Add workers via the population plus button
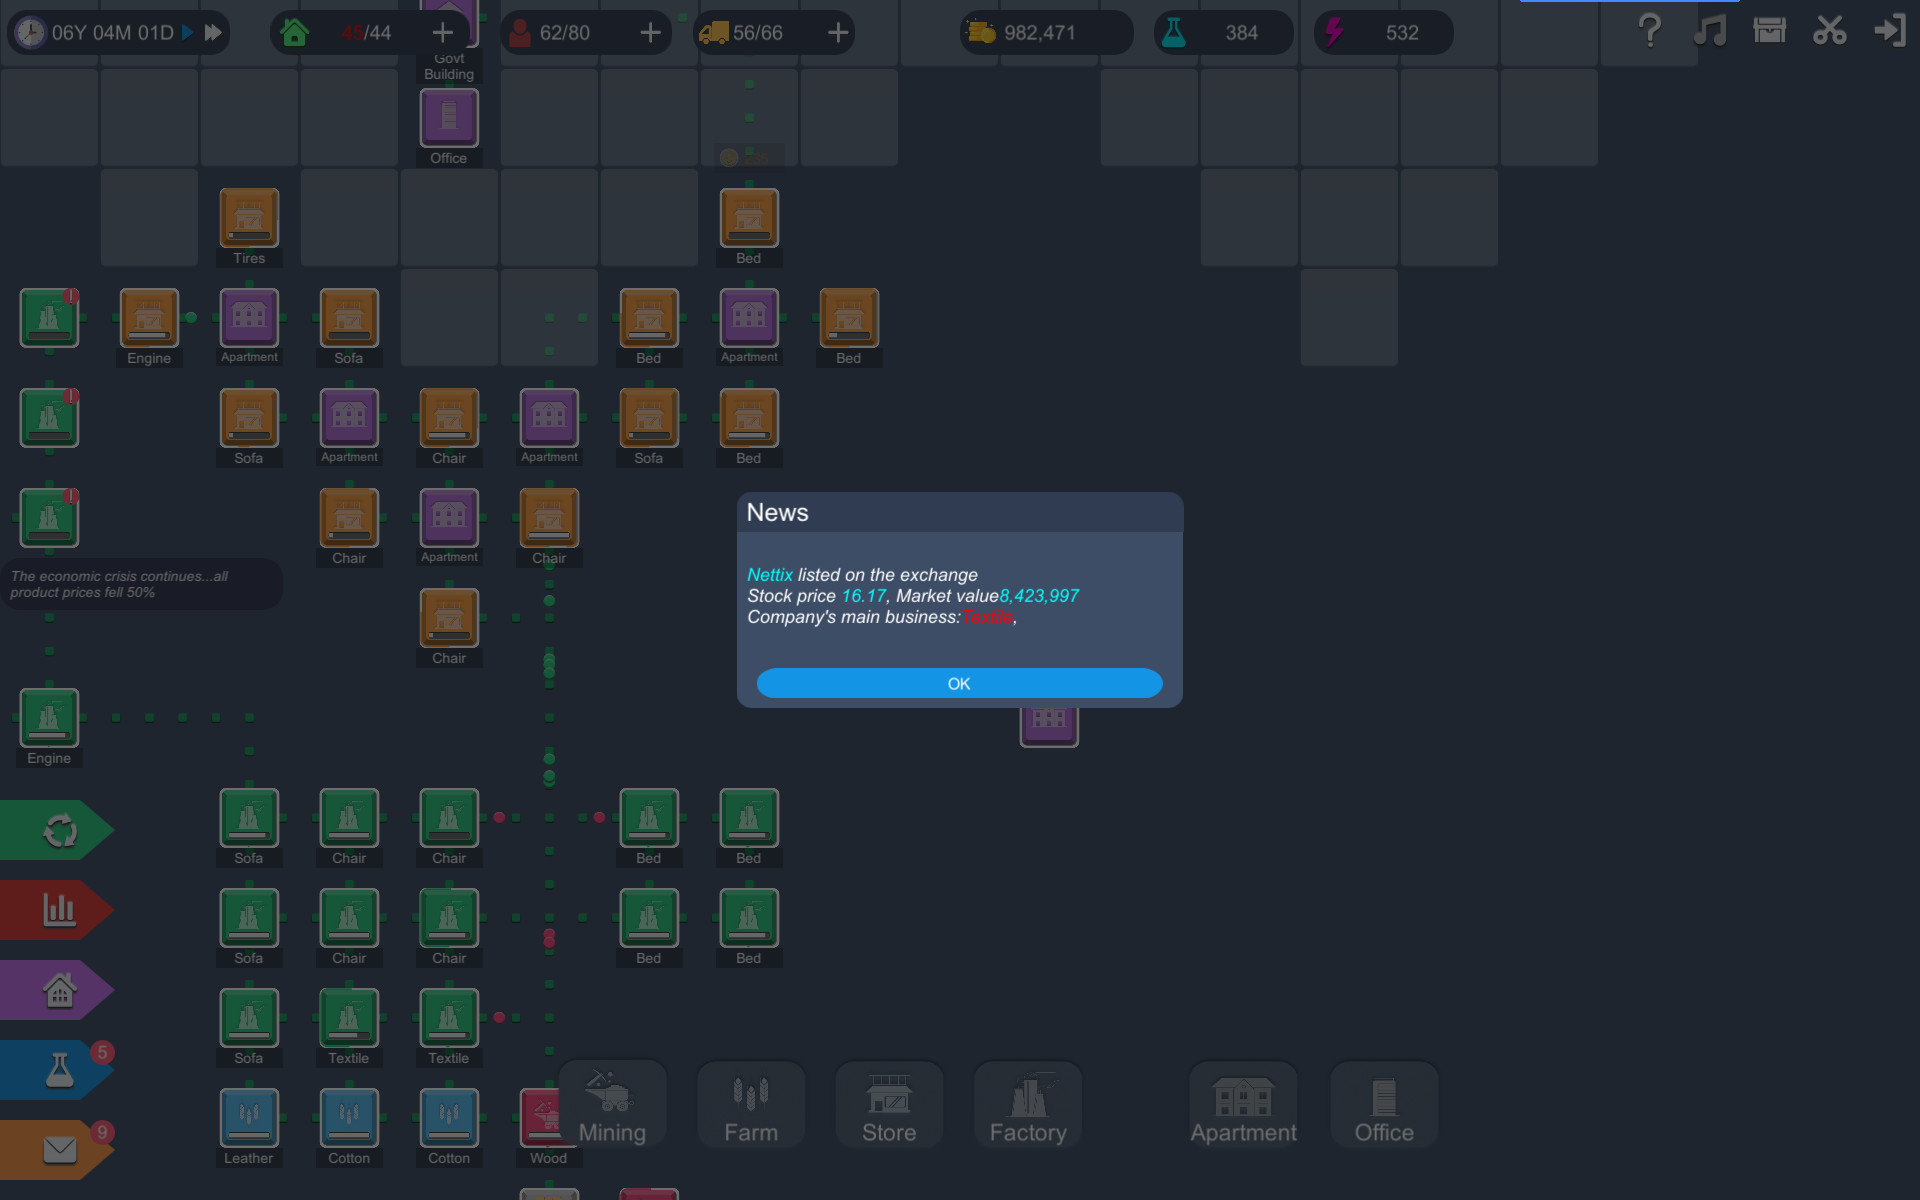 click(651, 32)
